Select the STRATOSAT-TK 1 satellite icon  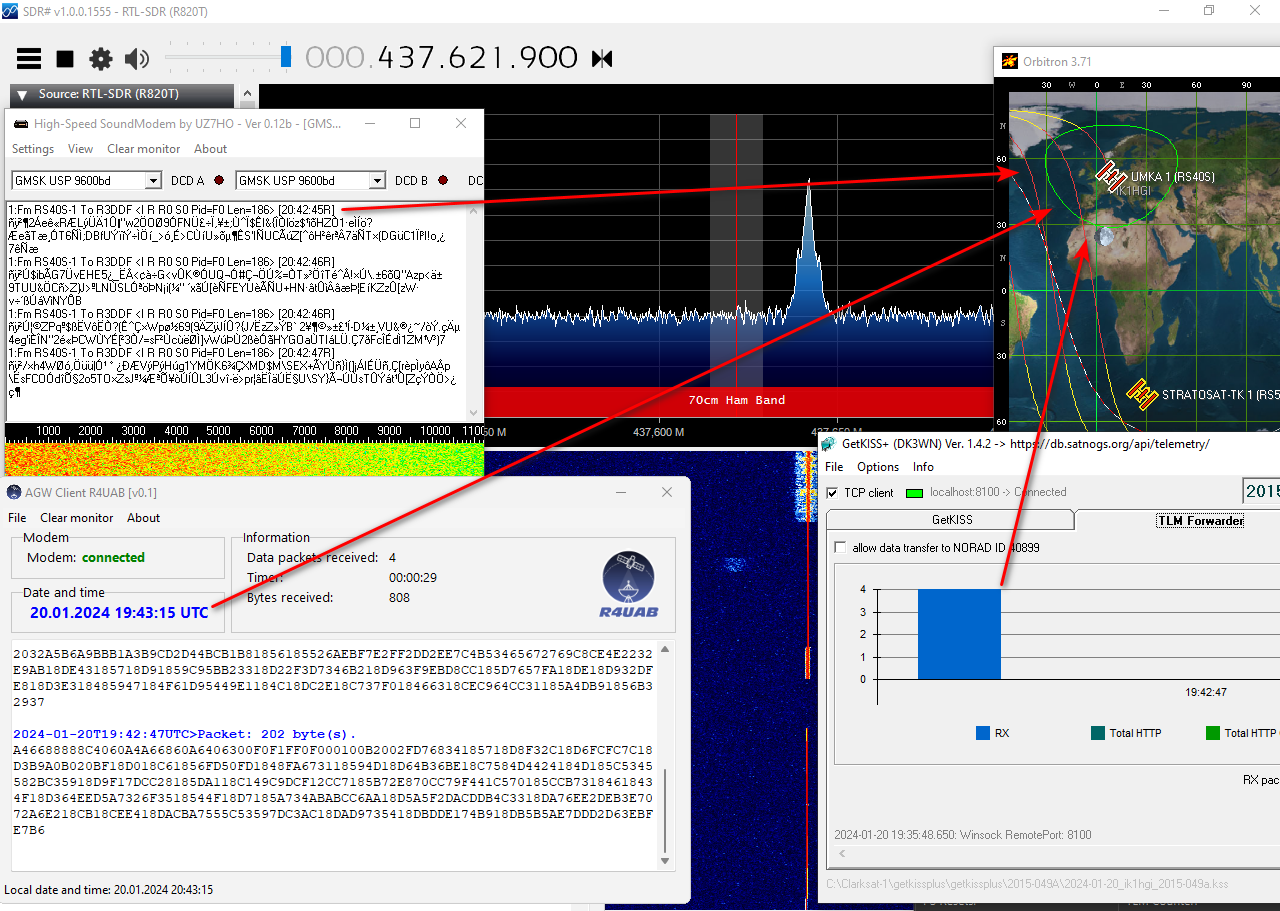click(1142, 394)
